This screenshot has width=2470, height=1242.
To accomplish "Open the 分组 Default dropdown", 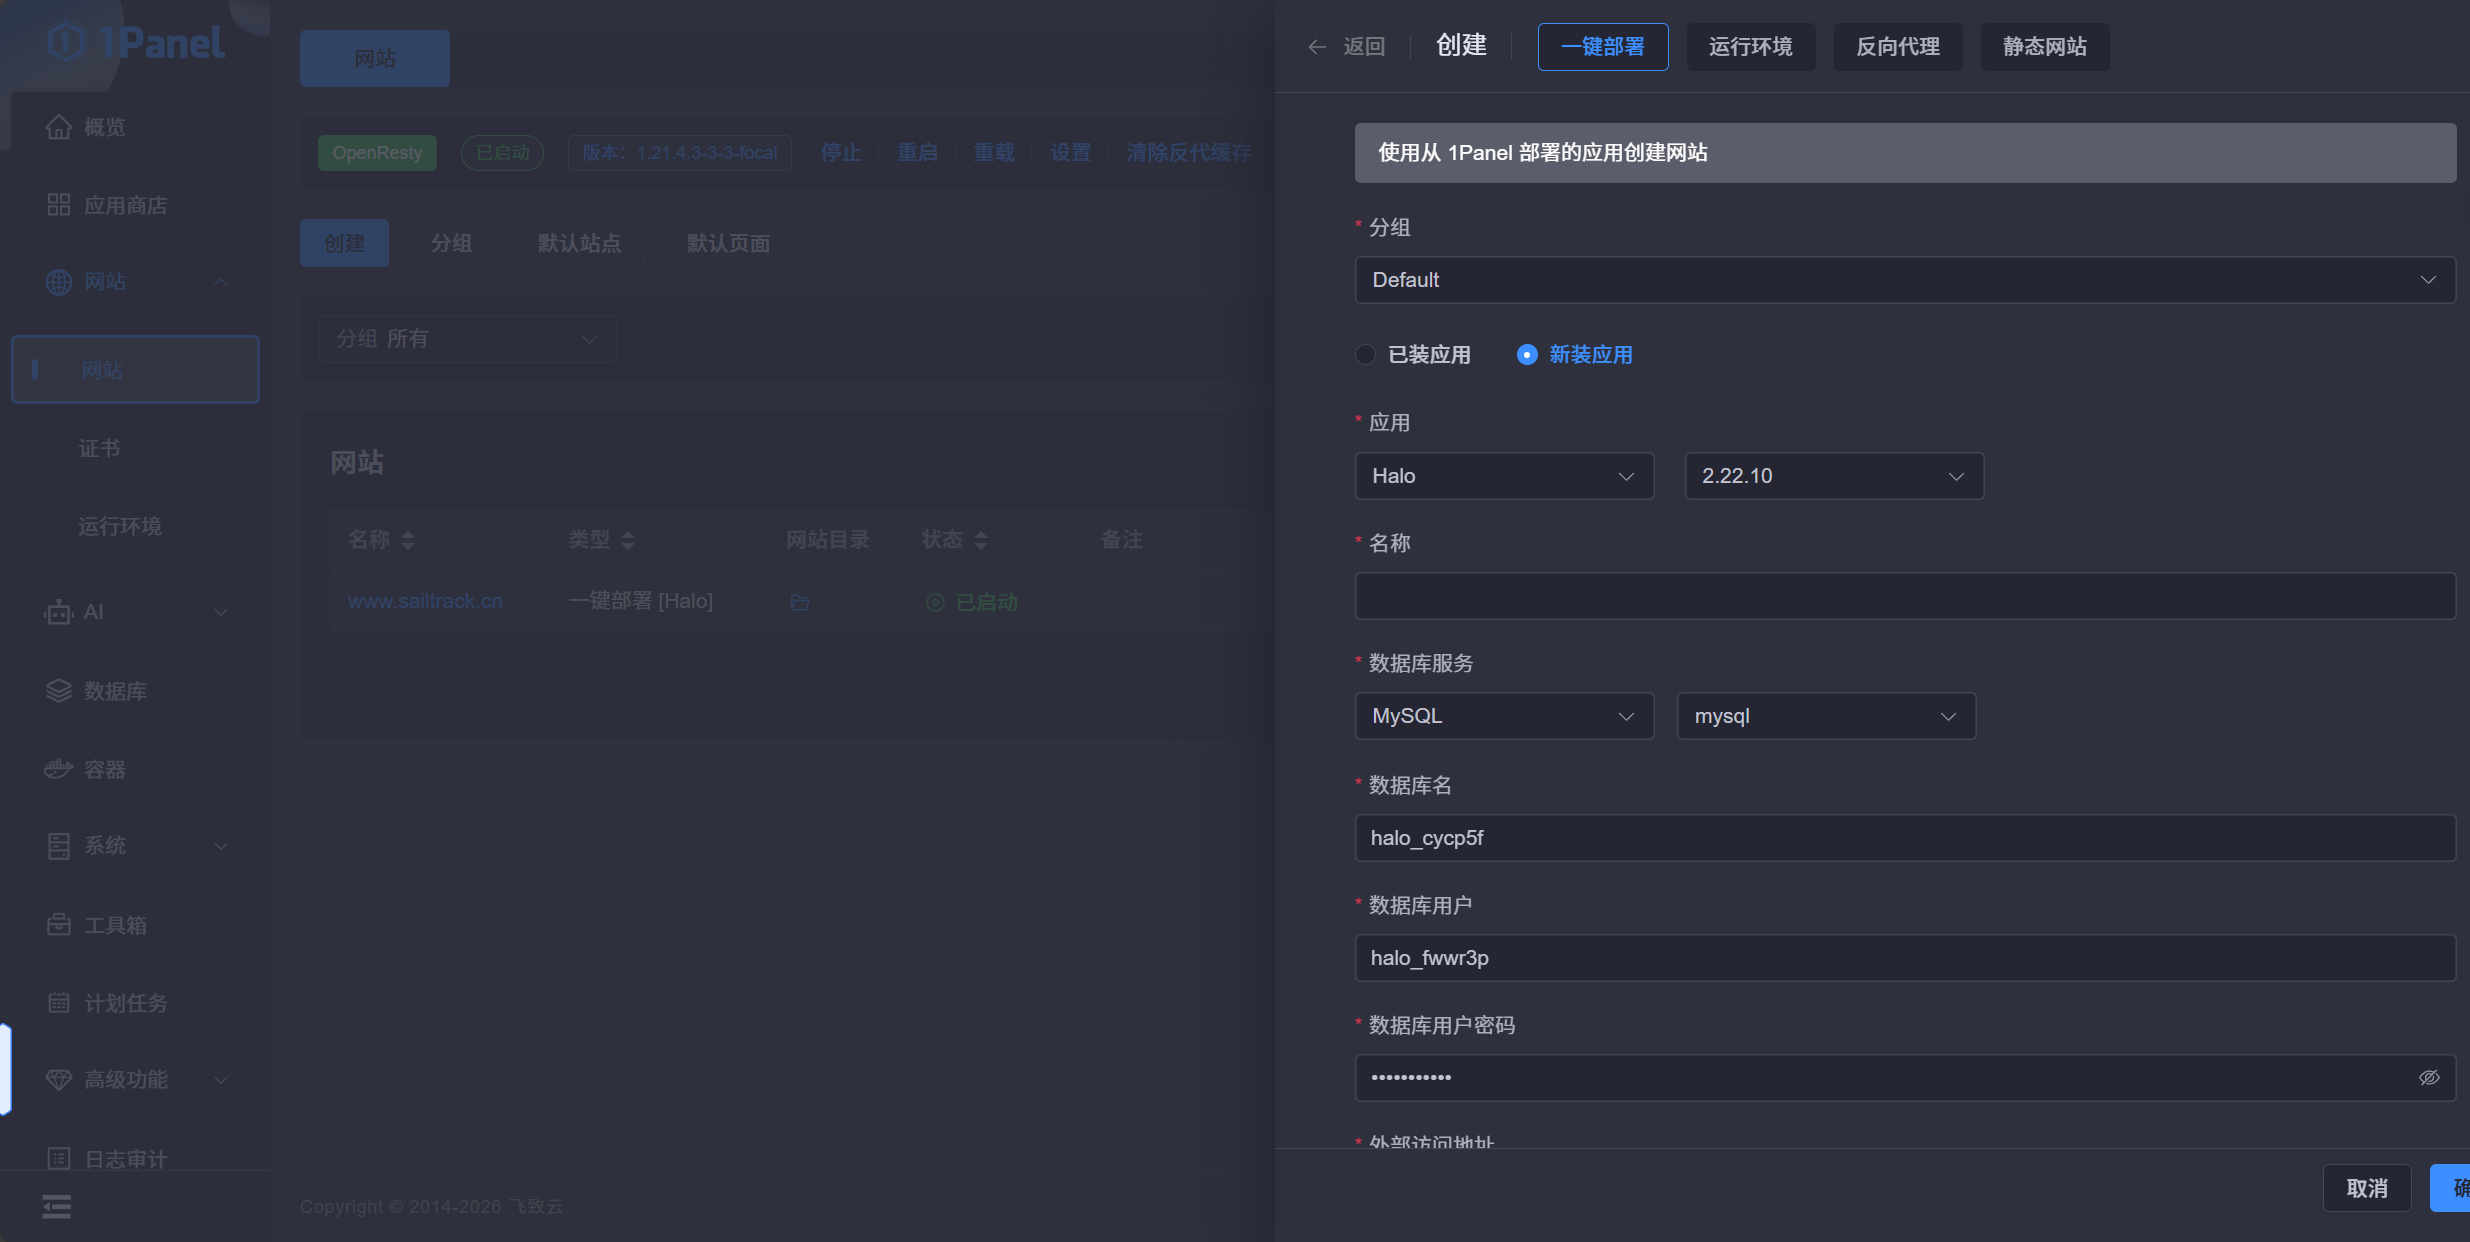I will (x=1904, y=280).
